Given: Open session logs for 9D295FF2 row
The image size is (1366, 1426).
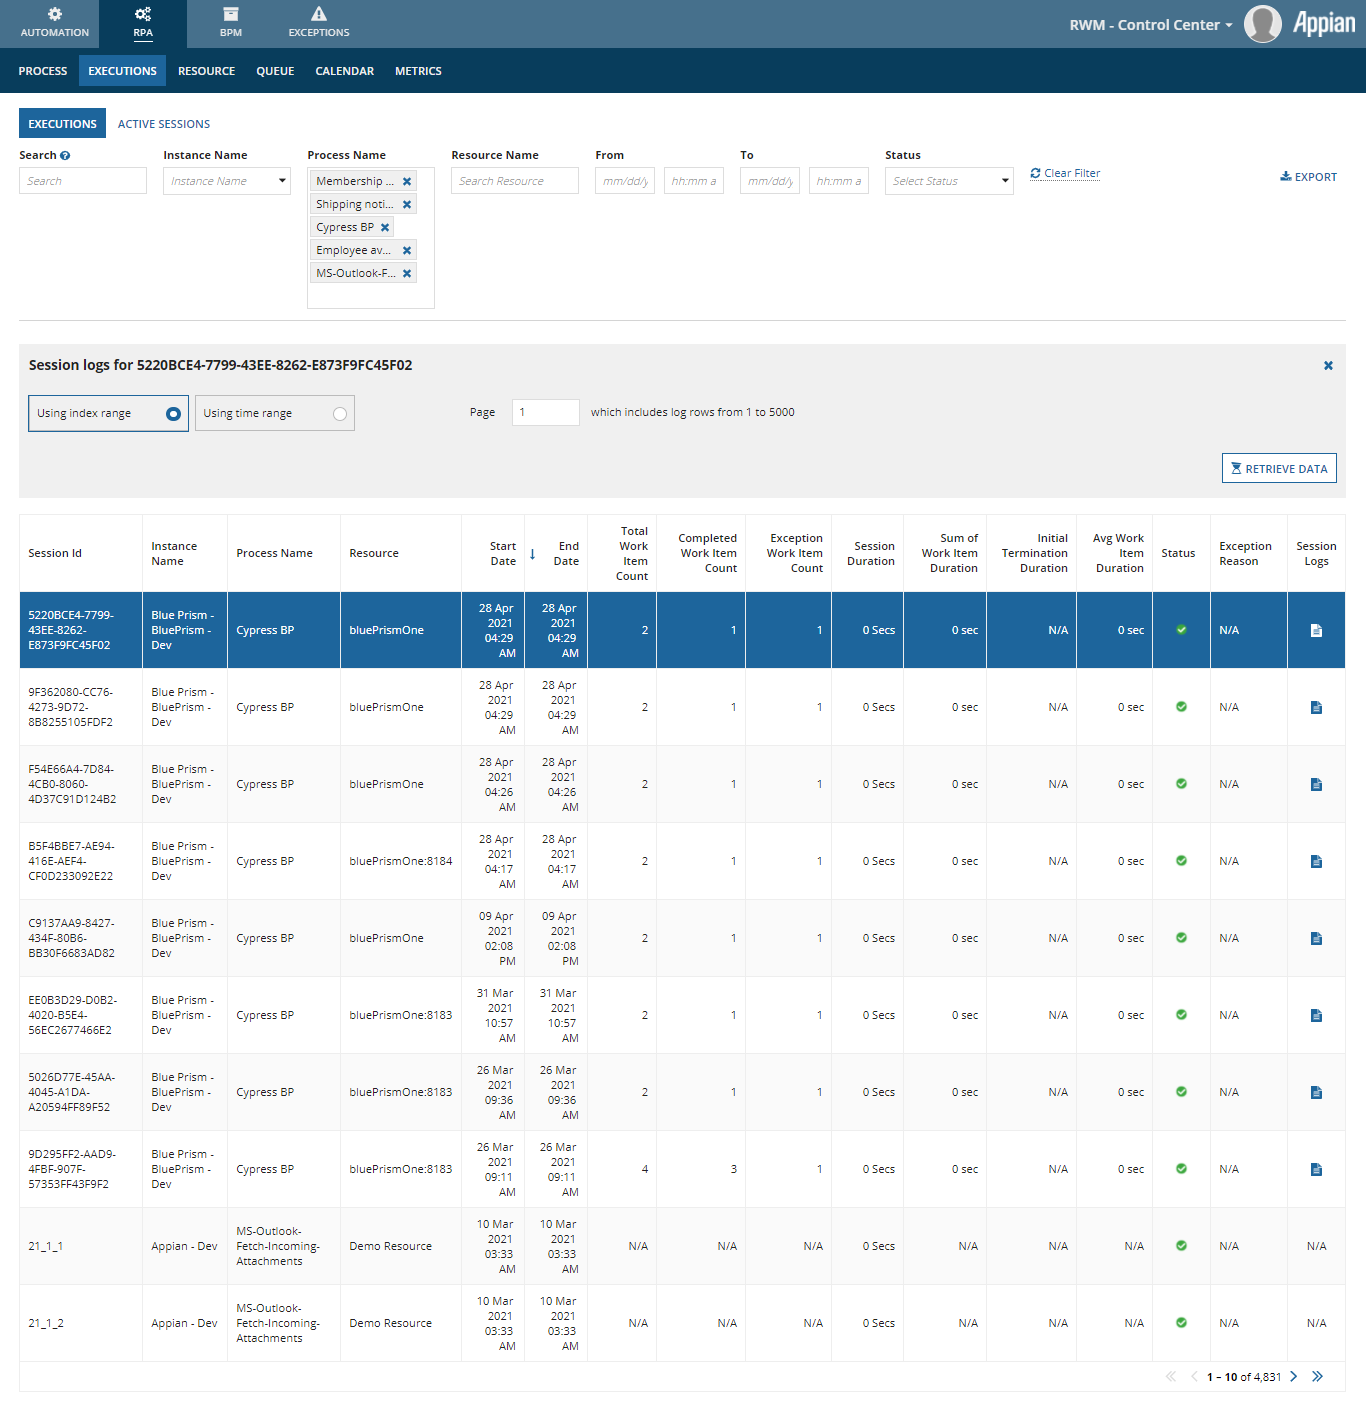Looking at the screenshot, I should pyautogui.click(x=1316, y=1169).
